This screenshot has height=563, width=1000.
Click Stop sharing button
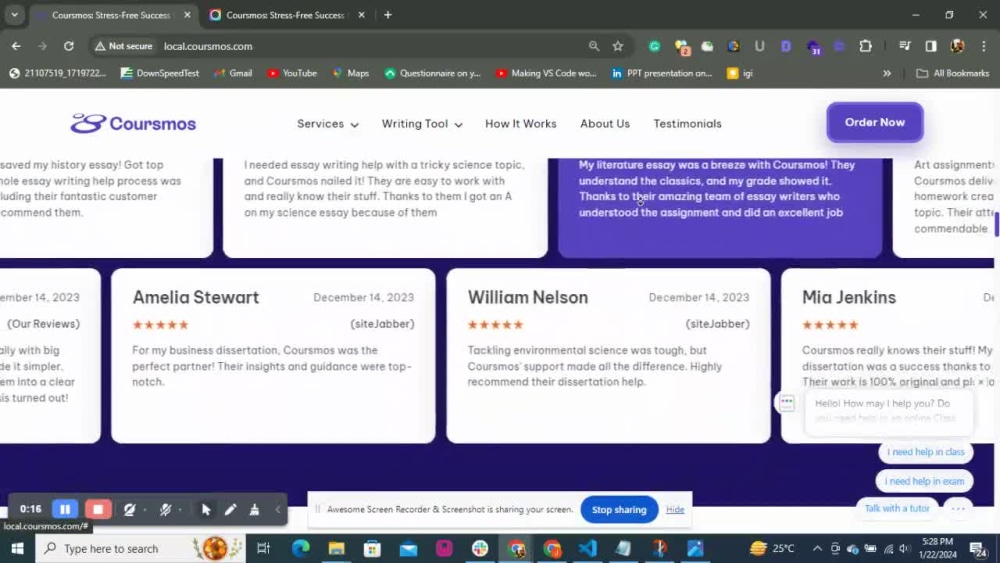tap(619, 509)
